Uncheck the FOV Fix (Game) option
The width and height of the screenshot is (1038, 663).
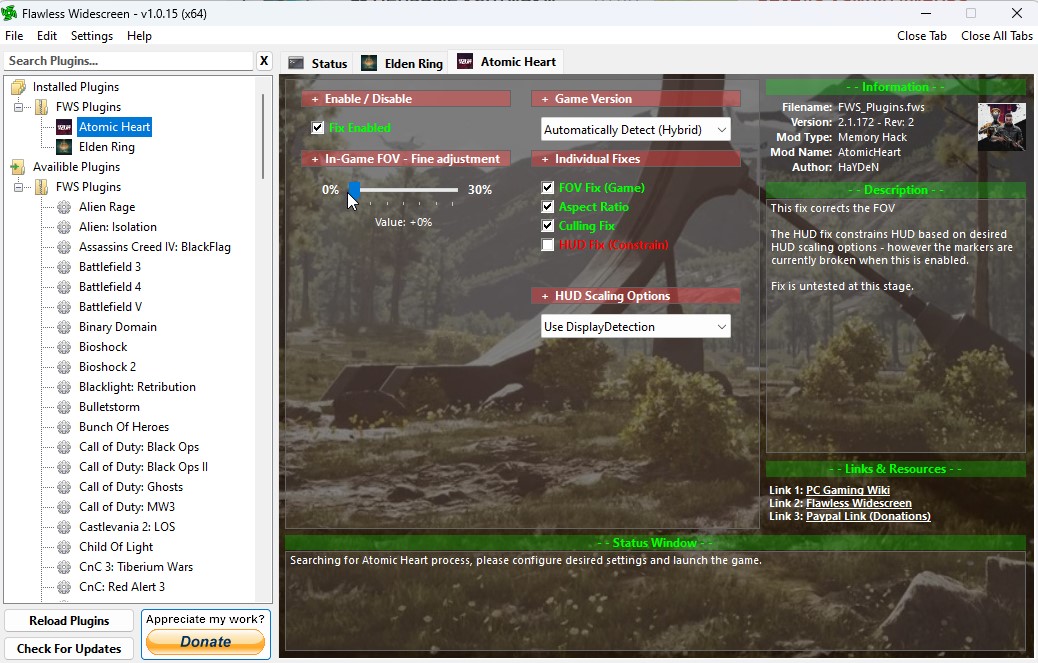point(548,188)
